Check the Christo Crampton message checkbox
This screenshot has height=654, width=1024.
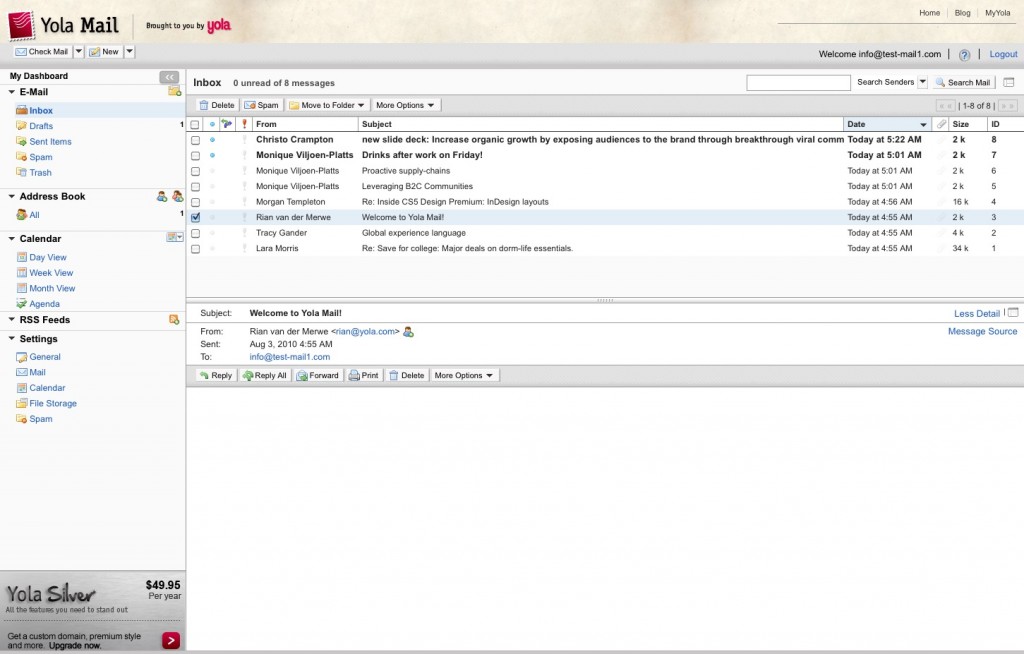point(195,140)
